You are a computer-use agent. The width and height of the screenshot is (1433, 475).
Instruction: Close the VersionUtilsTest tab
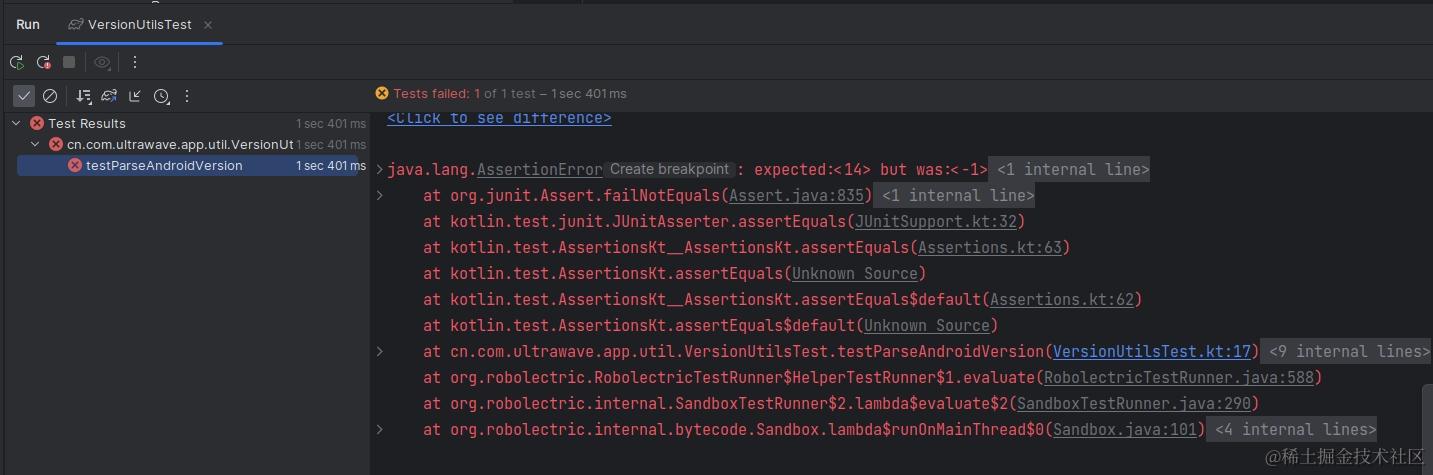click(208, 24)
